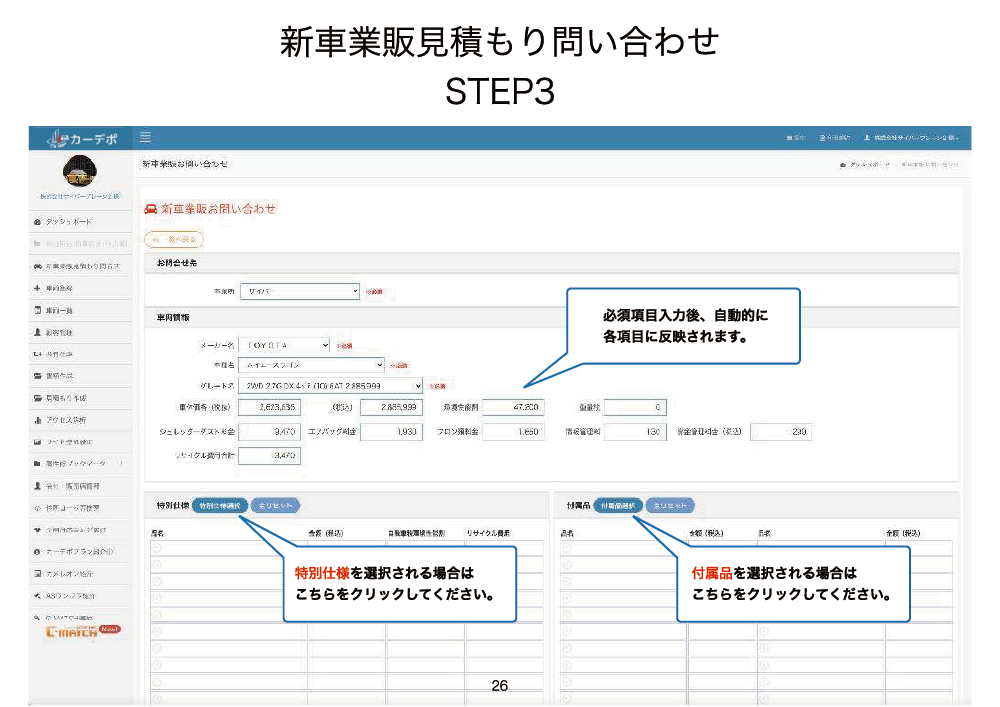Image resolution: width=1000 pixels, height=707 pixels.
Task: Click the first row circle icon under 付属品
Action: tap(567, 548)
